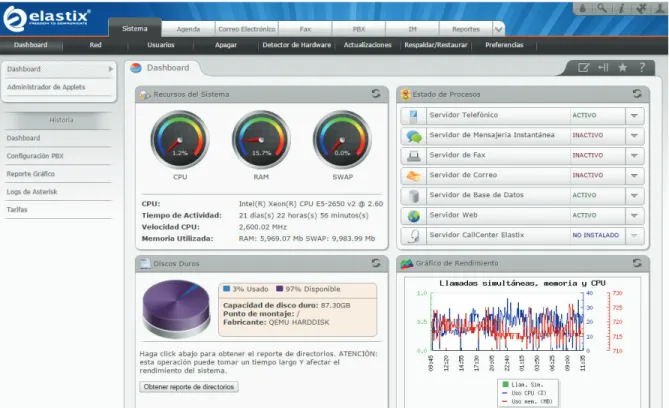
Task: Select Detector de Hardware submenu
Action: click(x=297, y=45)
